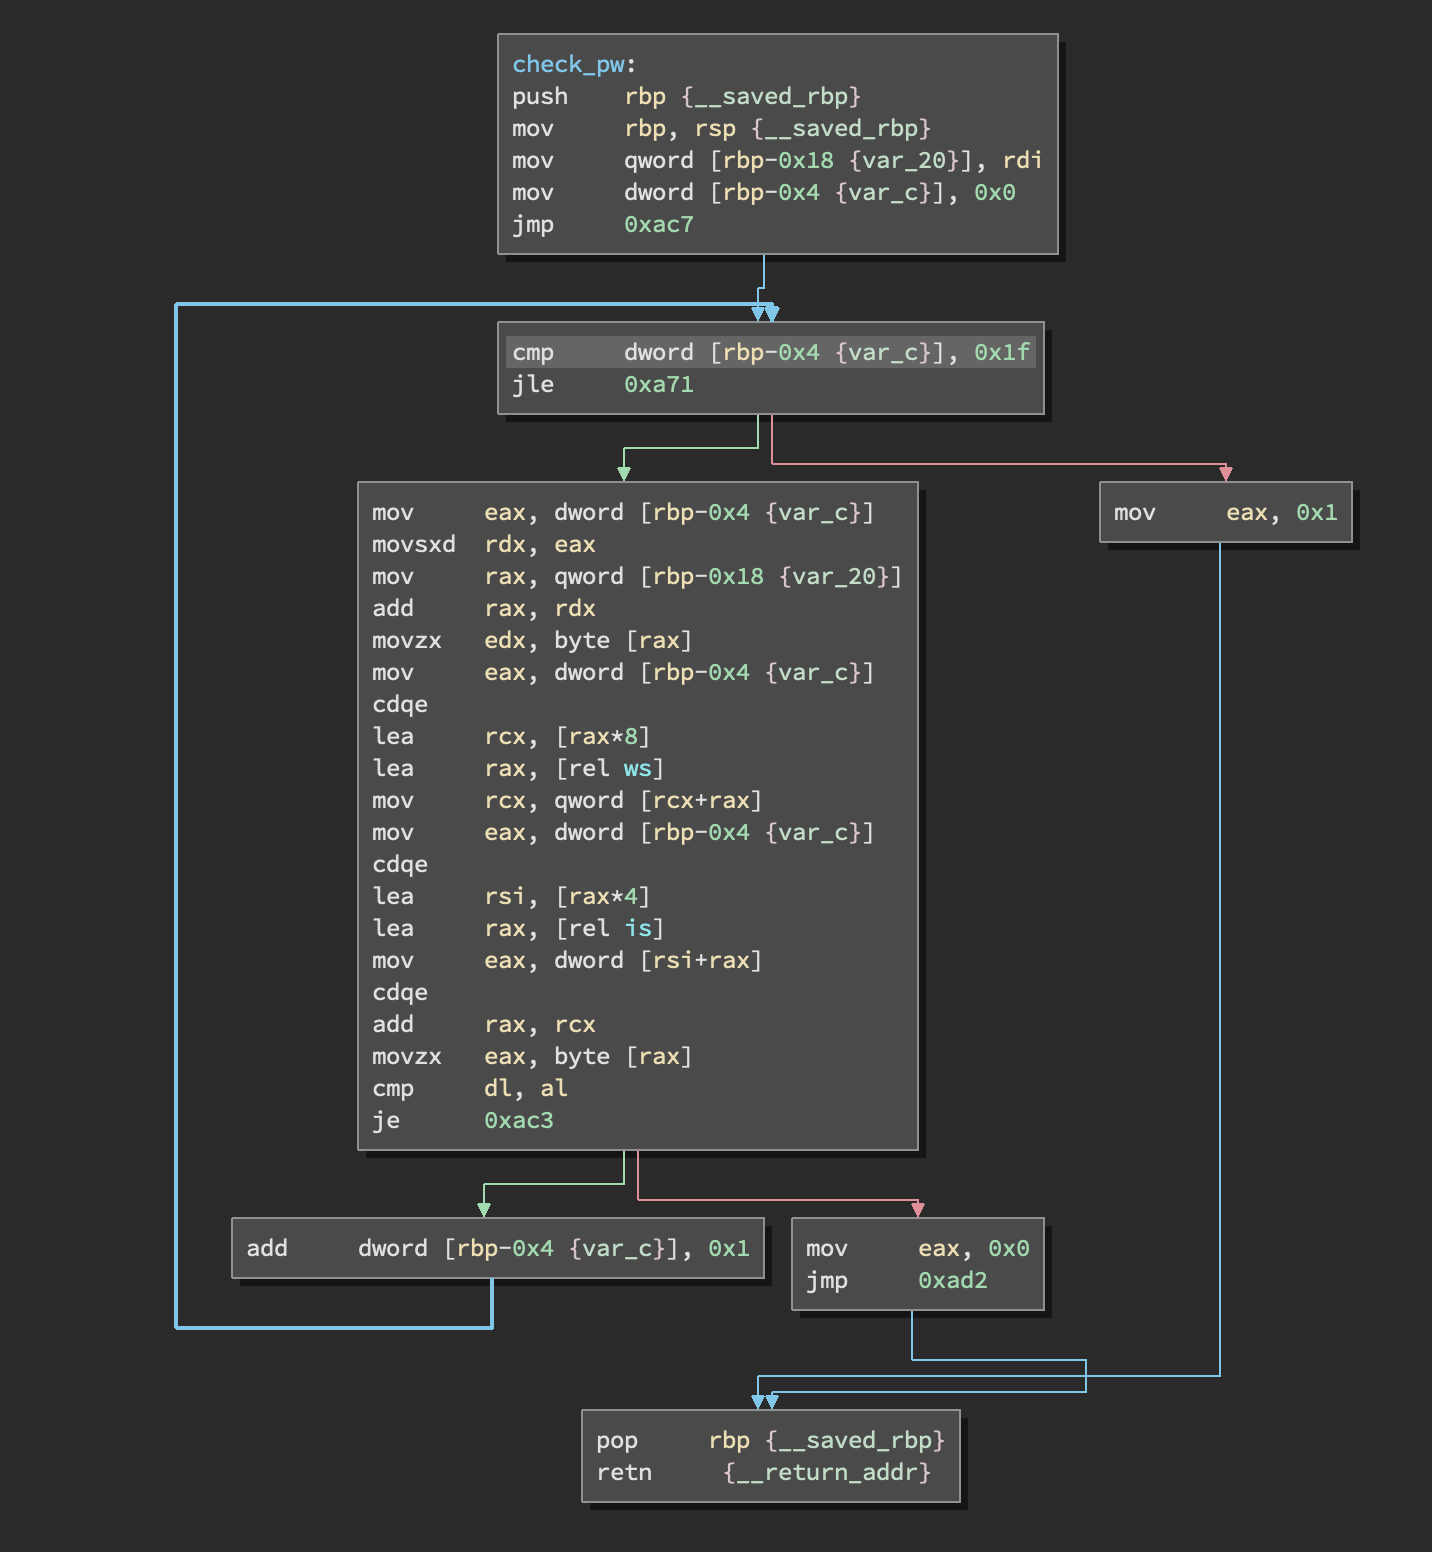The image size is (1432, 1552).
Task: Open the is symbol reference
Action: click(637, 928)
